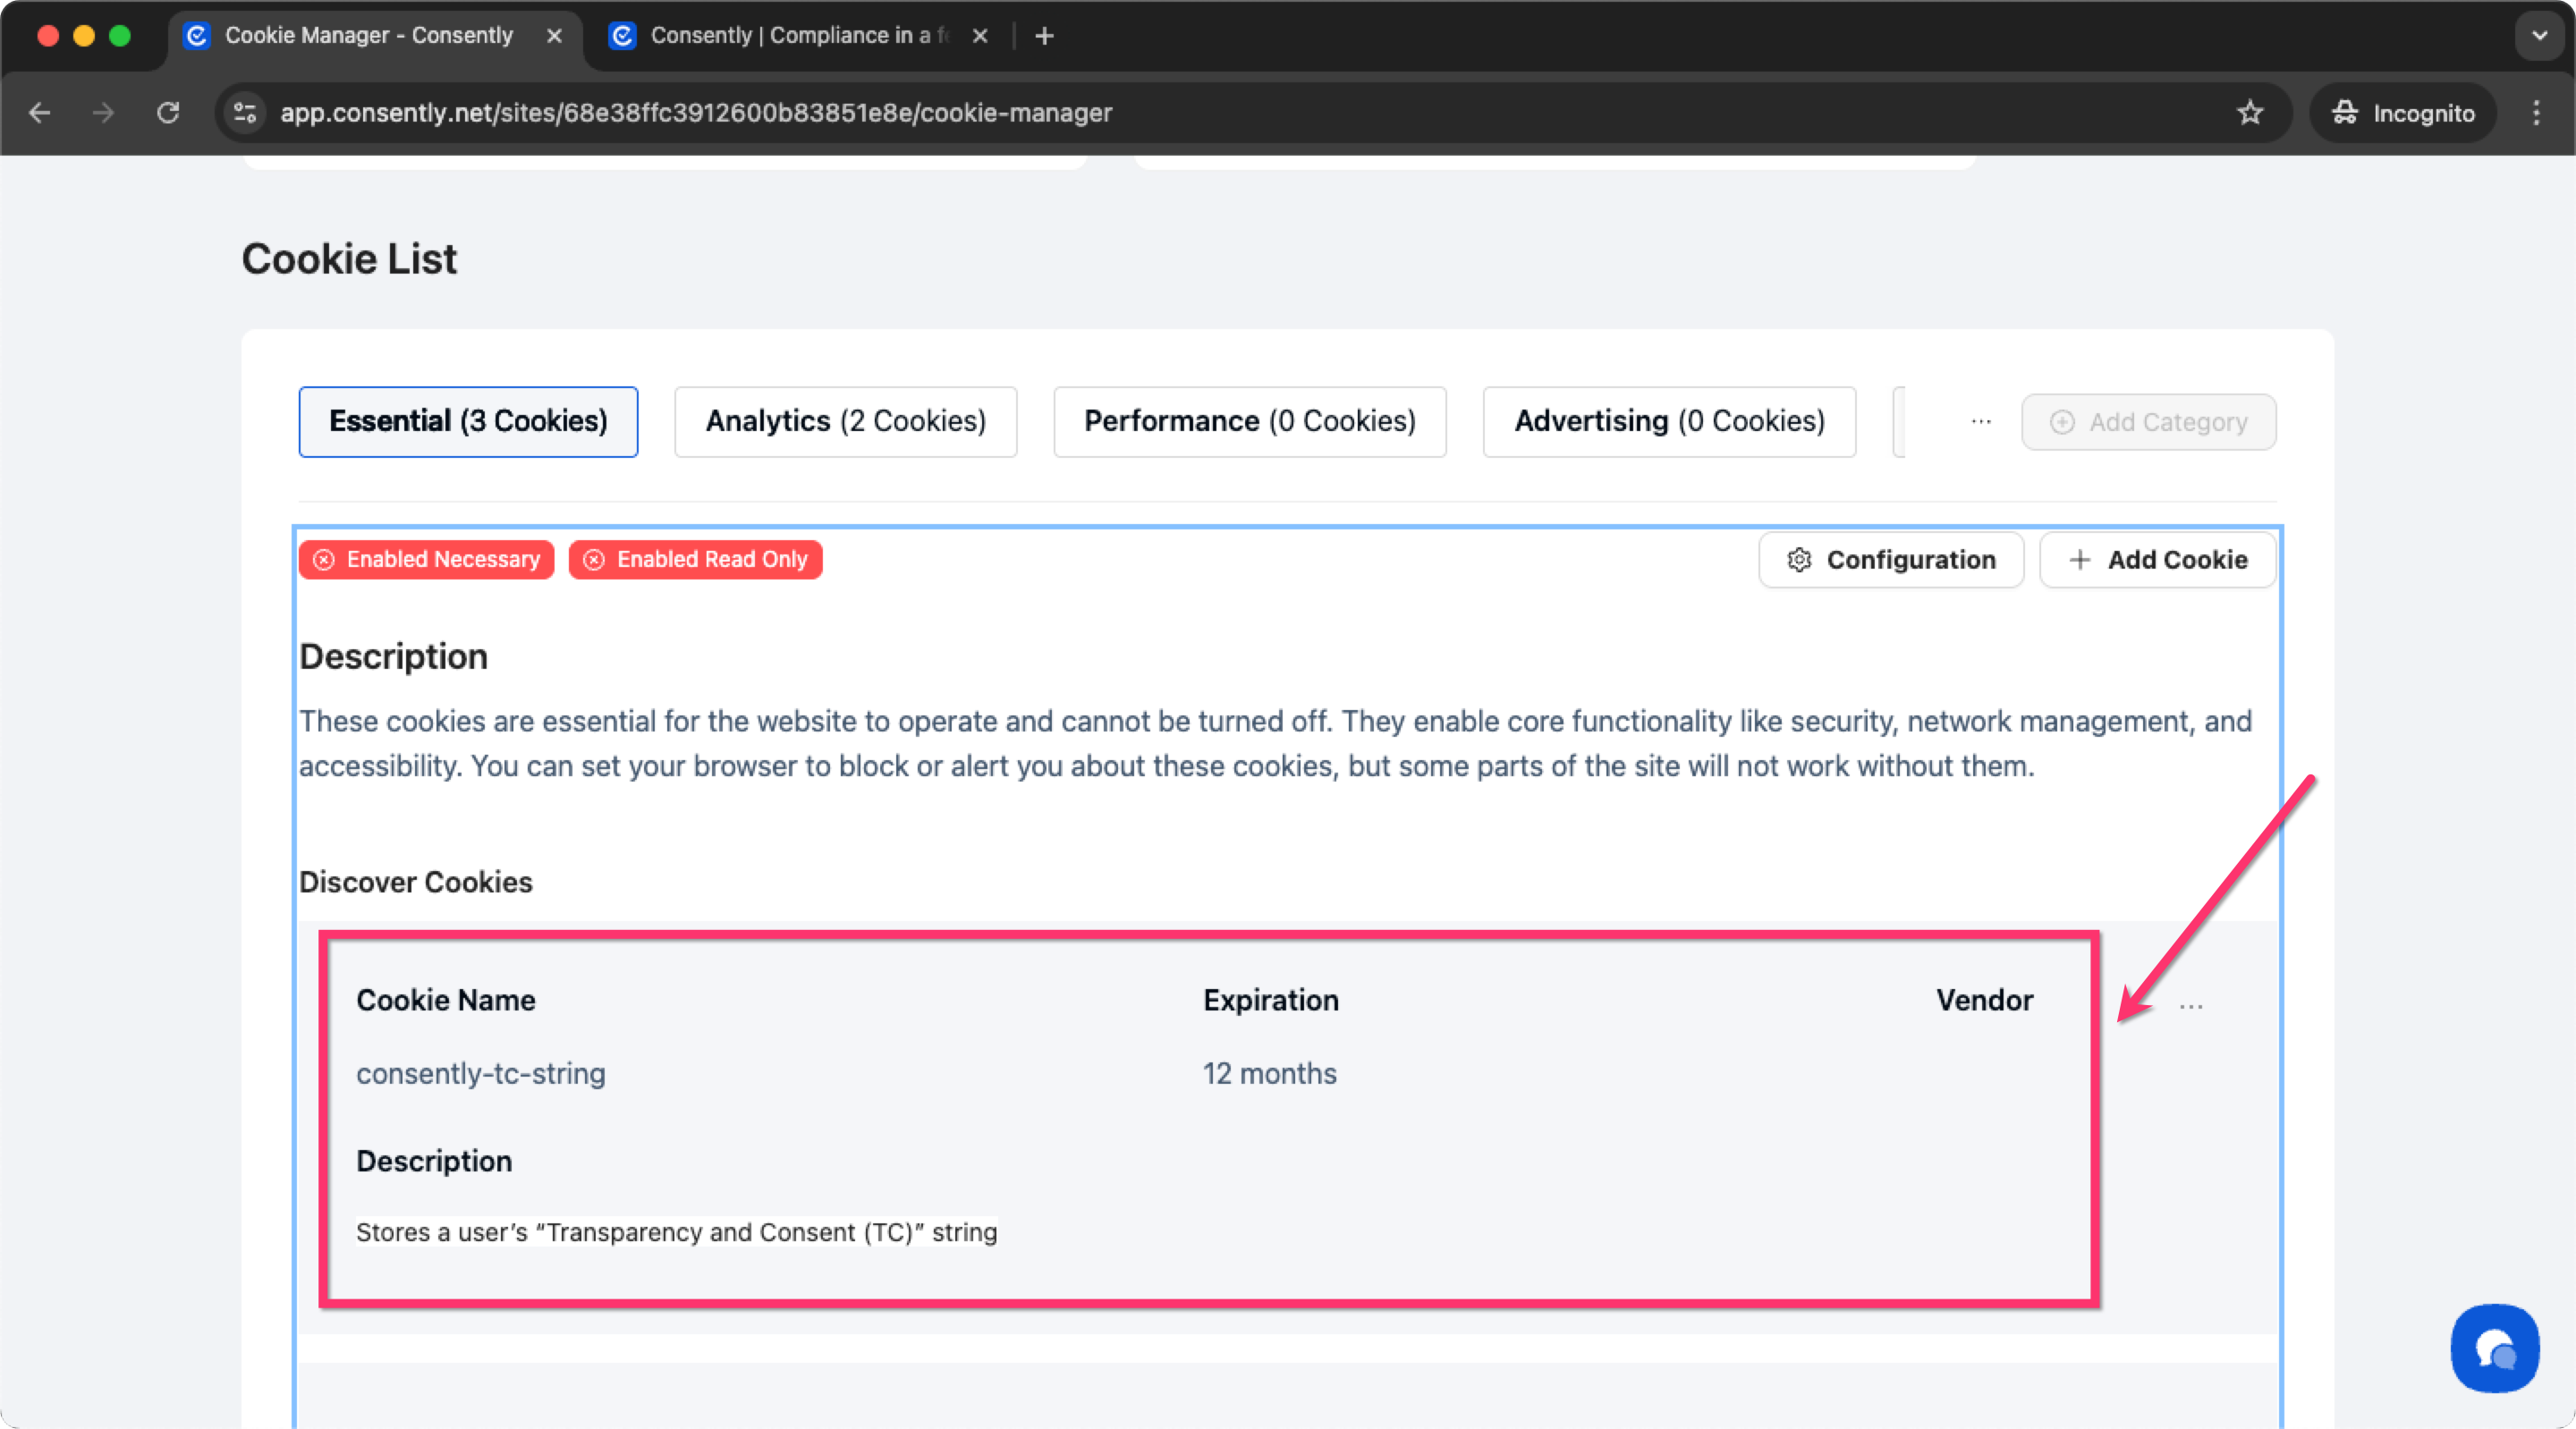Click the Add Category button
Screen dimensions: 2576x1429
[2148, 422]
